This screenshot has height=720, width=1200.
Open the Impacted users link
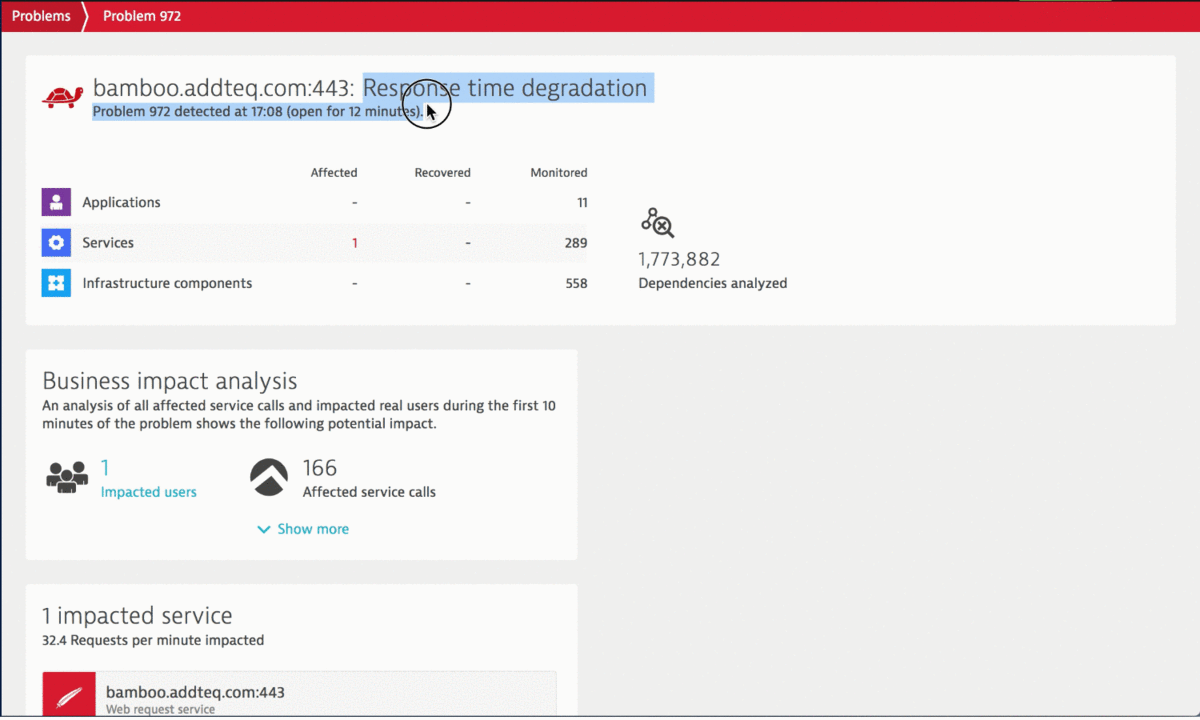(x=148, y=492)
